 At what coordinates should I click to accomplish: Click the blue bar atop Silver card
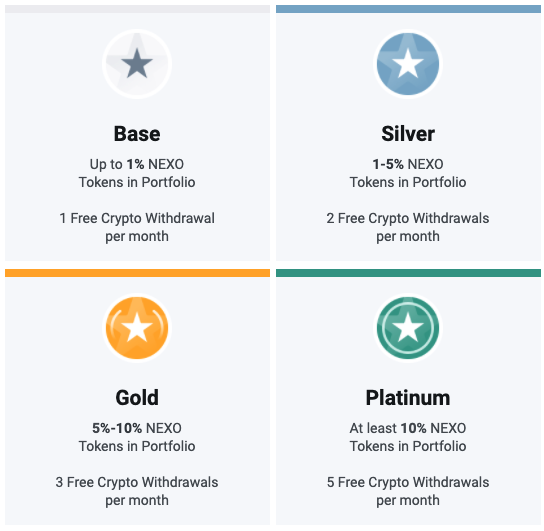pyautogui.click(x=408, y=9)
